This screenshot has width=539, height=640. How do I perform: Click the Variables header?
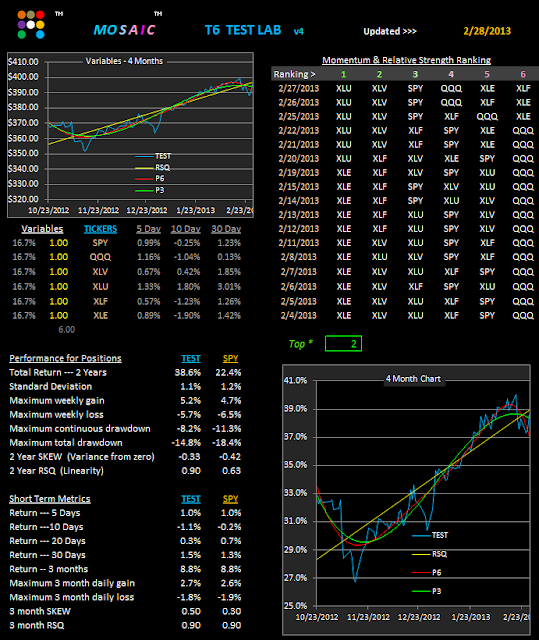(x=42, y=229)
